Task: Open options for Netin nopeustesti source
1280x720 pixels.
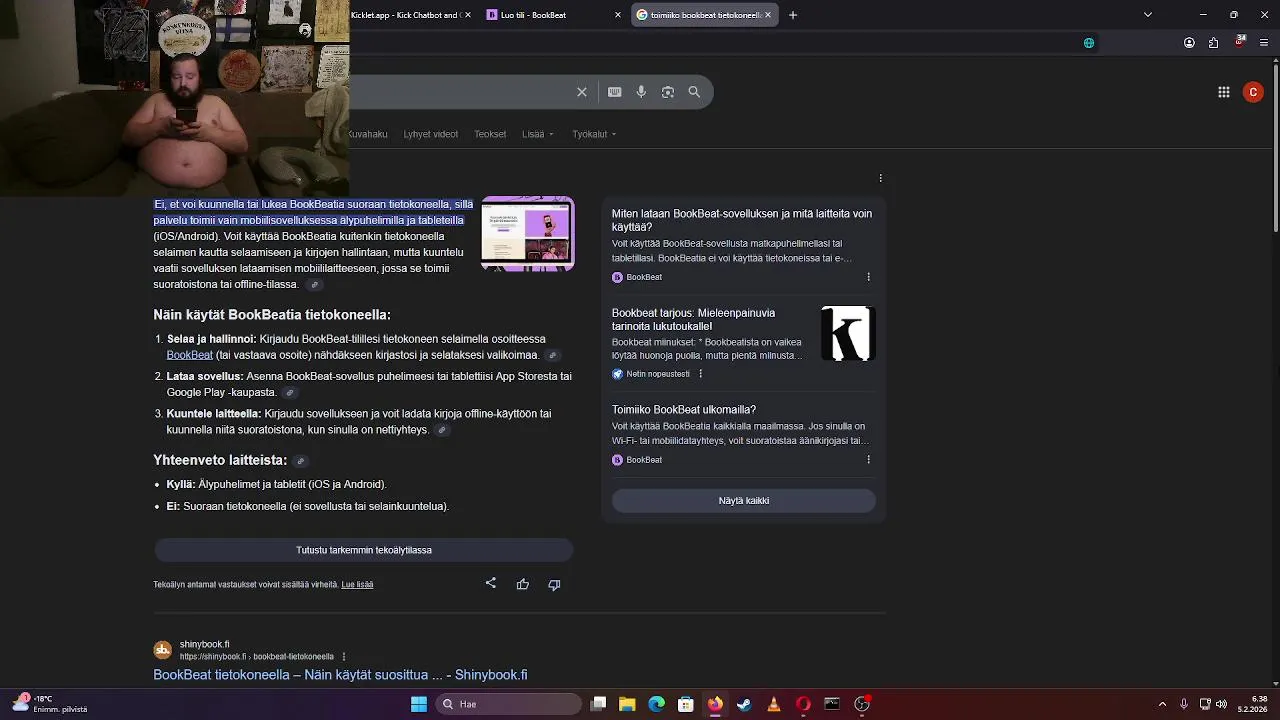Action: 700,374
